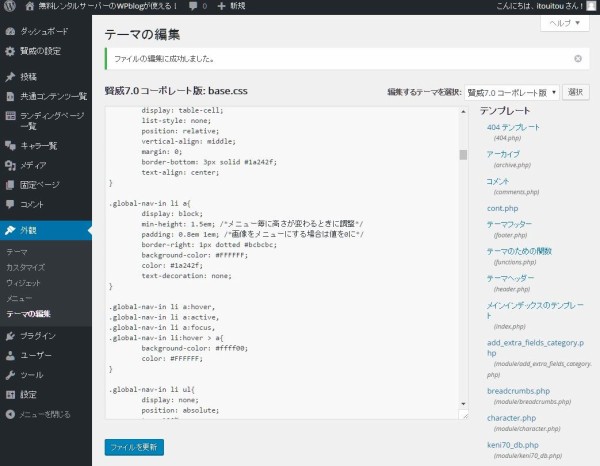
Task: Open keni70_db.php module file
Action: tap(513, 445)
